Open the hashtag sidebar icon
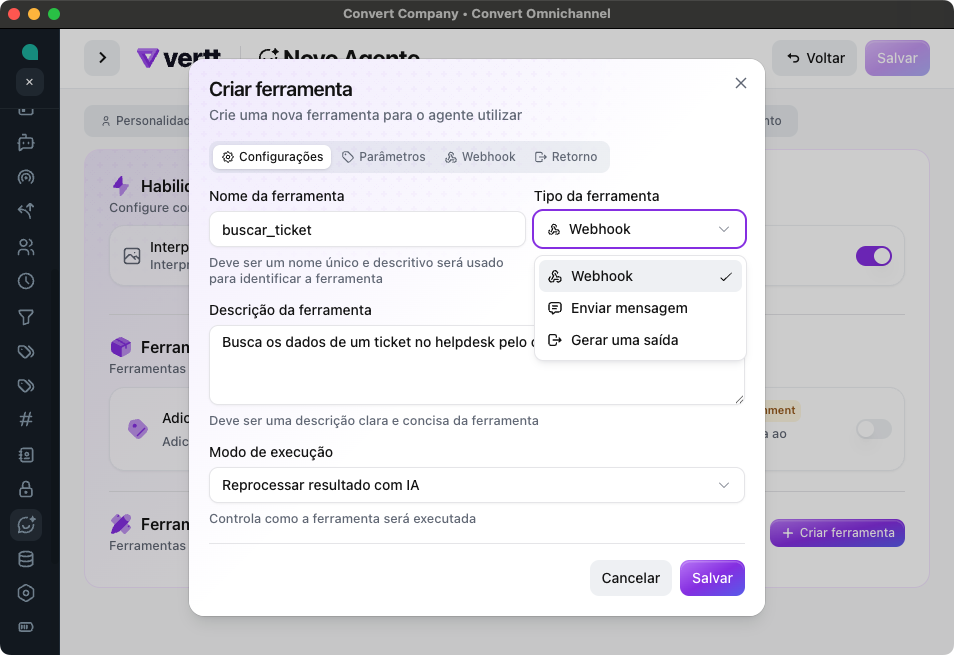 (x=26, y=419)
